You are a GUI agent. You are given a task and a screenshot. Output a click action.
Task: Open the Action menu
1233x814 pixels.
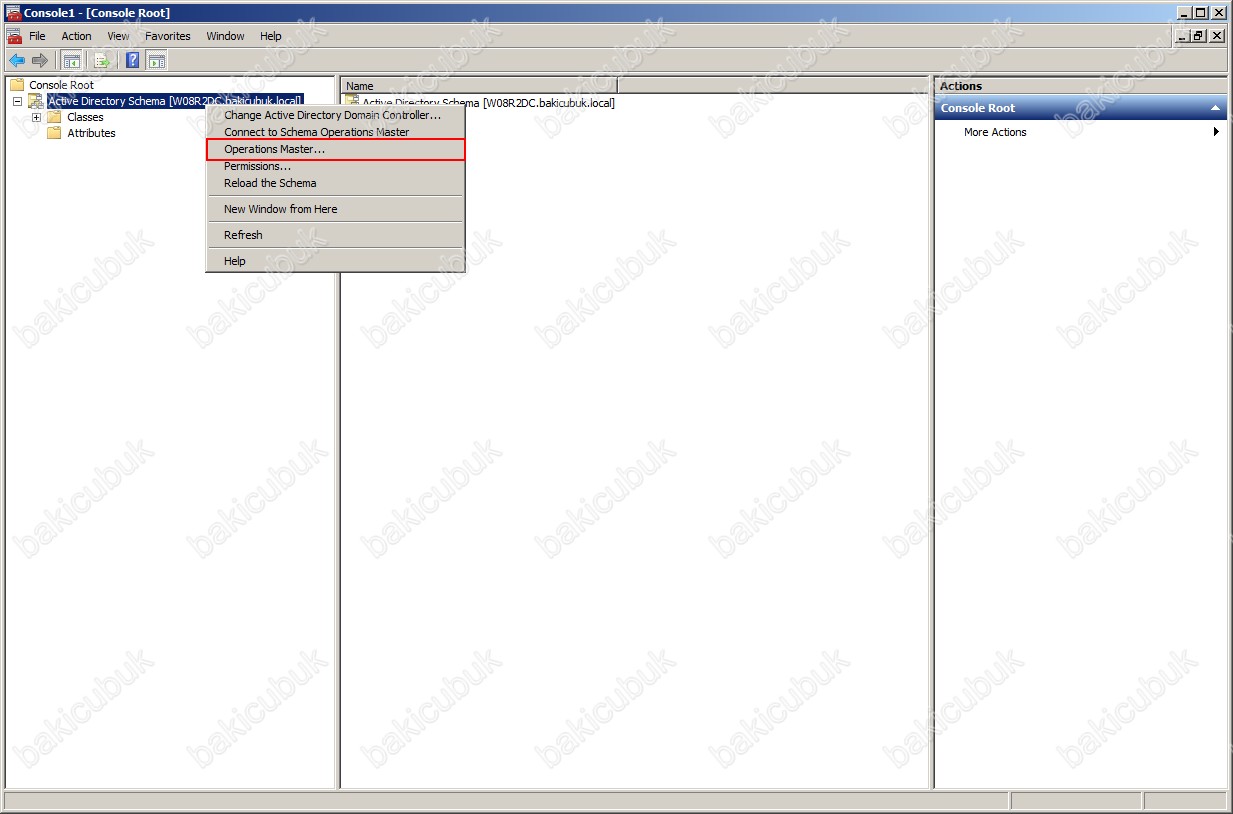point(76,36)
